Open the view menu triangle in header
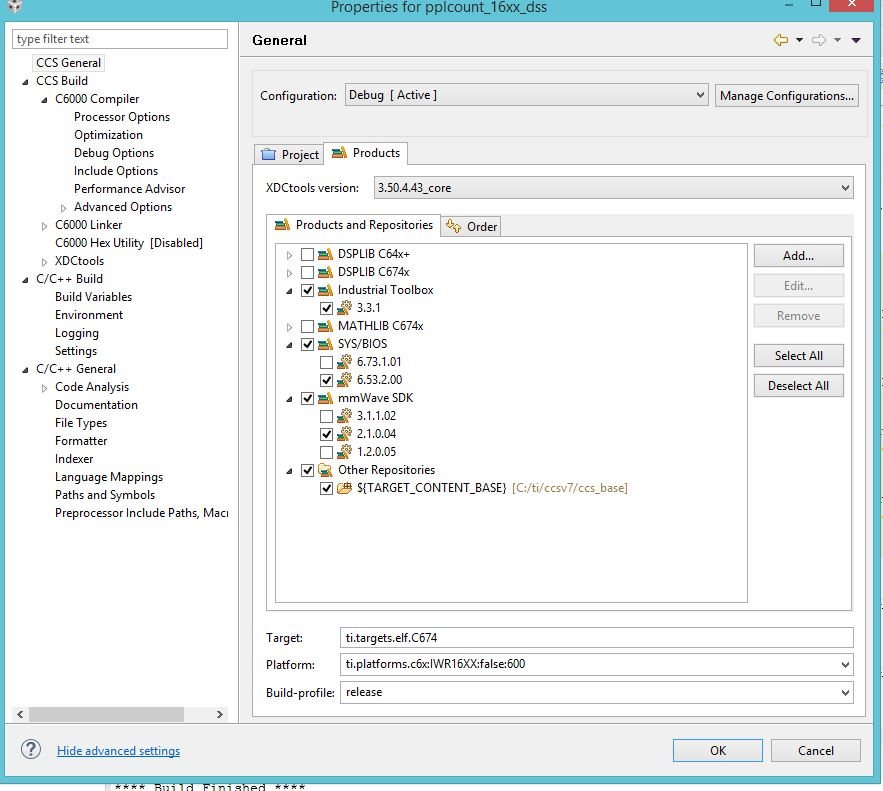The width and height of the screenshot is (883, 791). [856, 41]
